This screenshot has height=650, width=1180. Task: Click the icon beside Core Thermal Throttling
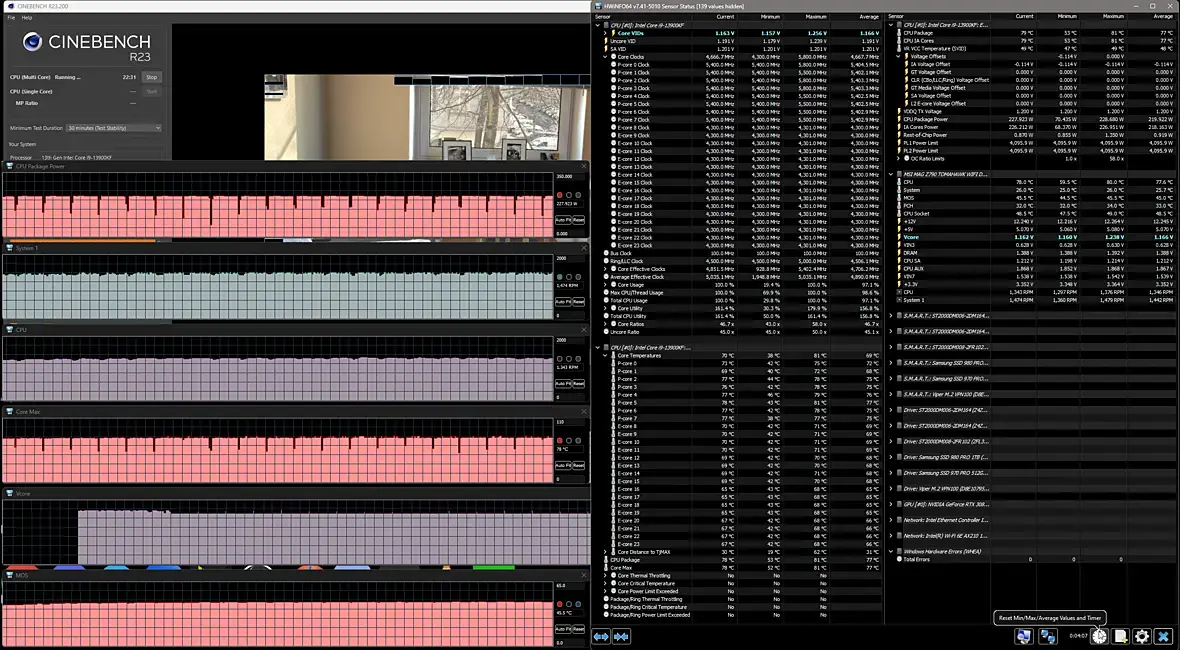click(613, 576)
